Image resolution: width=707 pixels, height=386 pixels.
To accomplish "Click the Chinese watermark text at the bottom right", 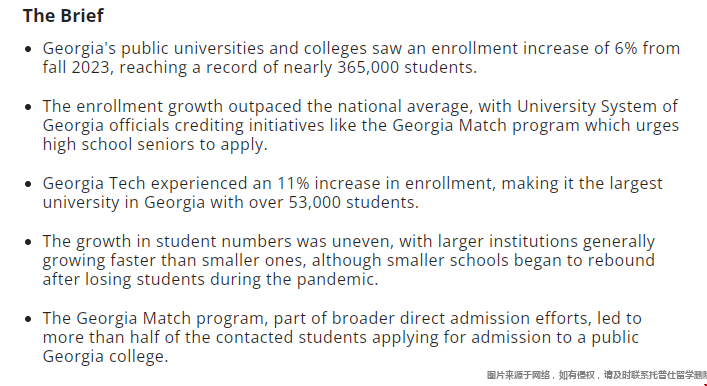I will (x=597, y=375).
